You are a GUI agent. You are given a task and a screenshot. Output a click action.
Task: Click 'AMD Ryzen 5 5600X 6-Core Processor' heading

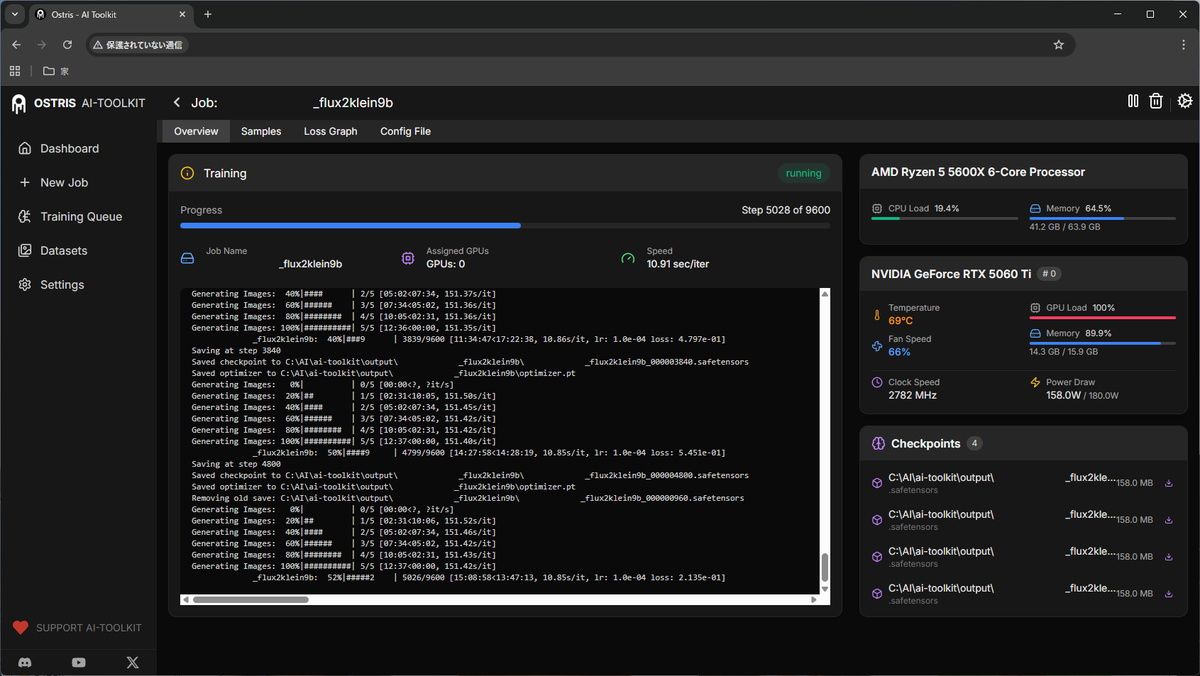click(x=978, y=172)
